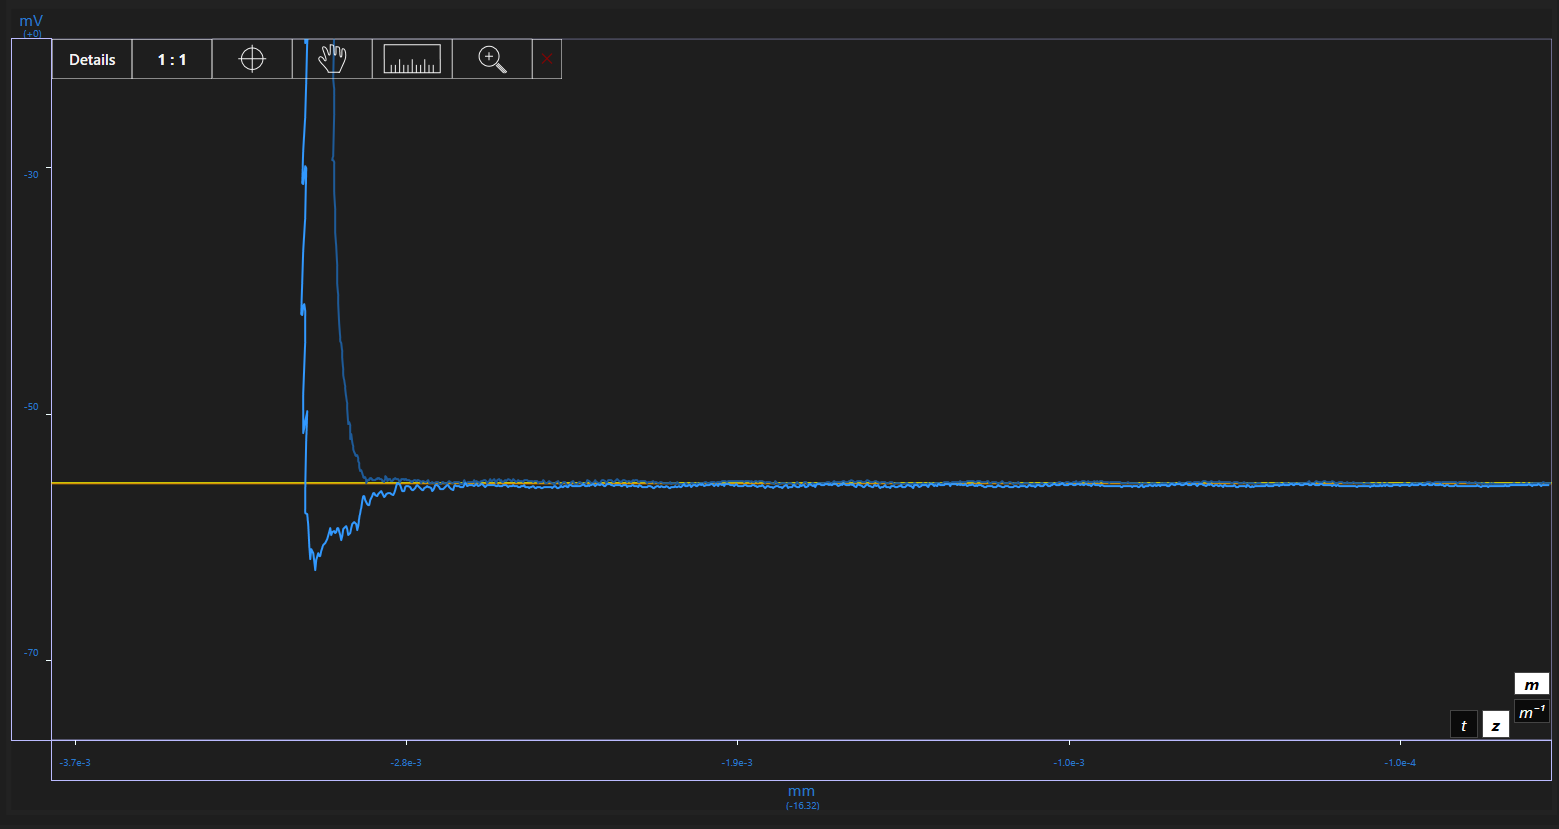Click the (+0) offset value under mV

(32, 34)
